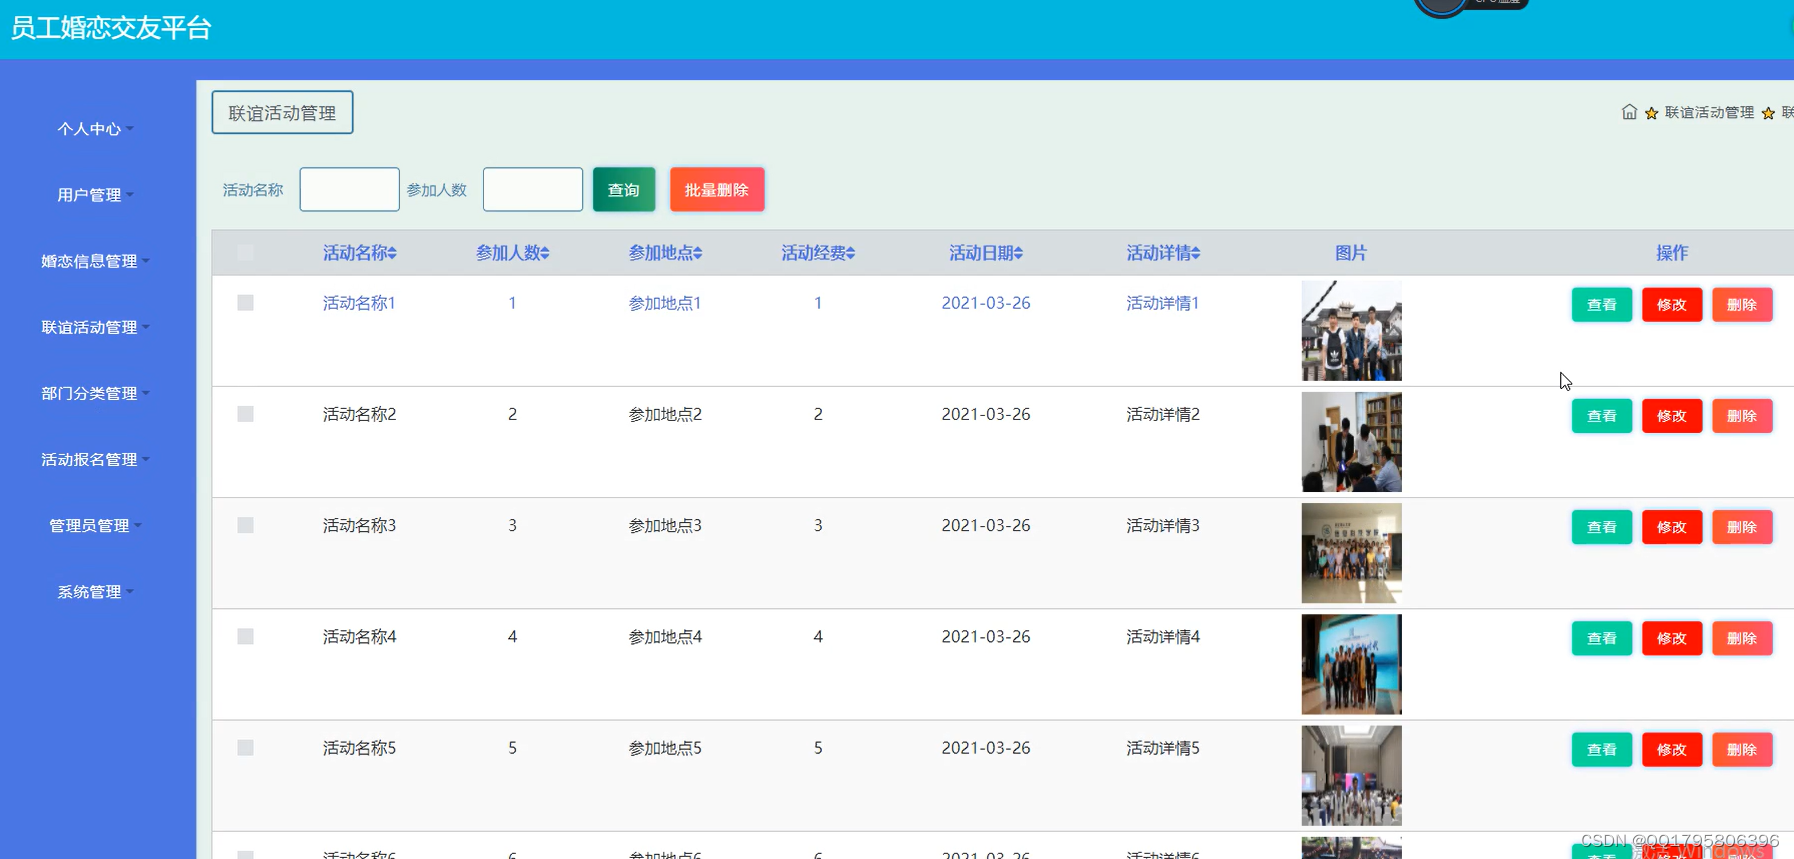Delete the 活动名称4 row
Screen dimensions: 1794x859
1742,638
